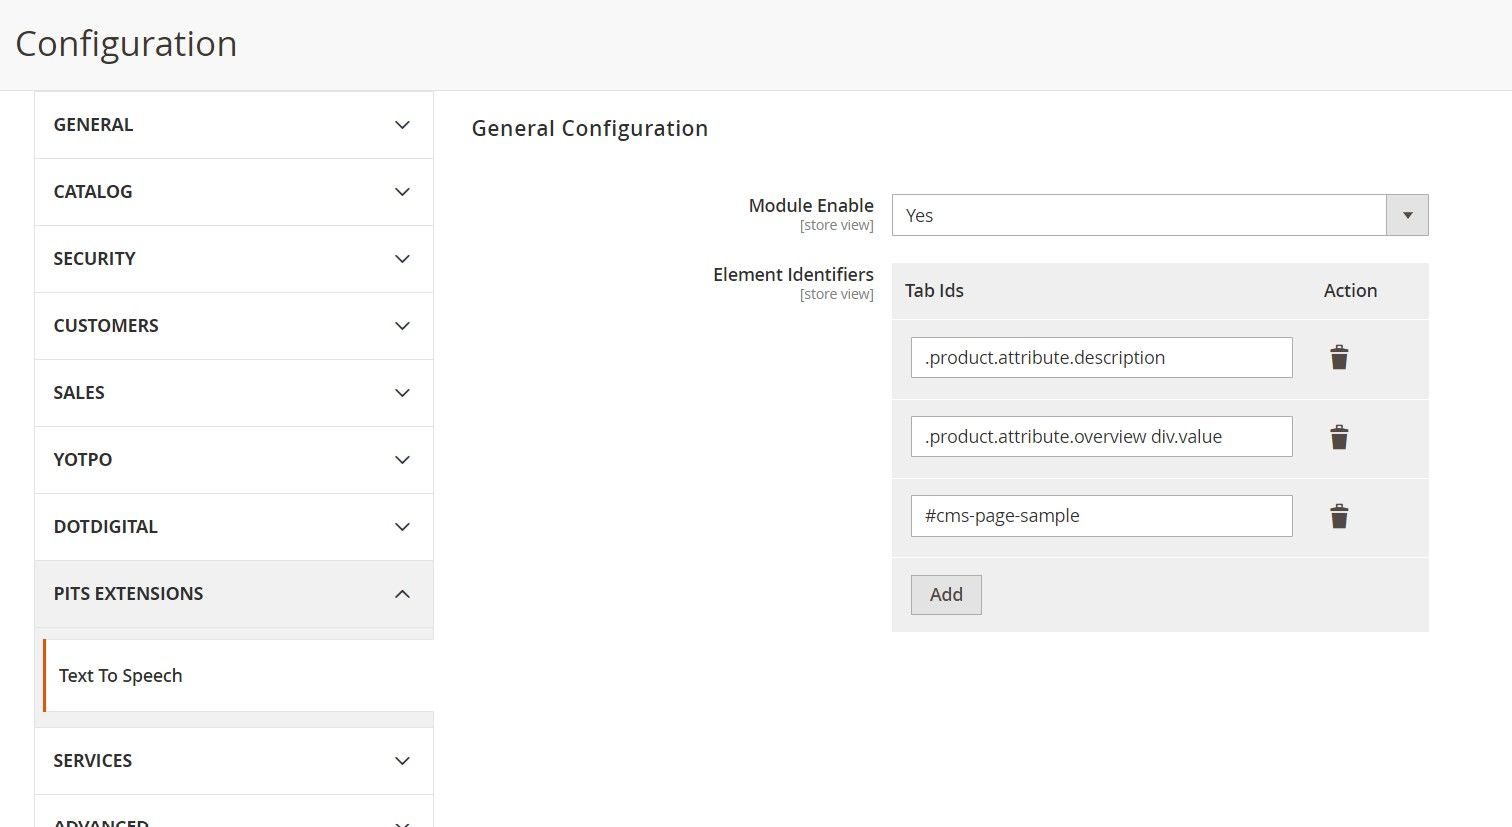Expand the Customers section
This screenshot has height=827, width=1512.
coord(234,326)
